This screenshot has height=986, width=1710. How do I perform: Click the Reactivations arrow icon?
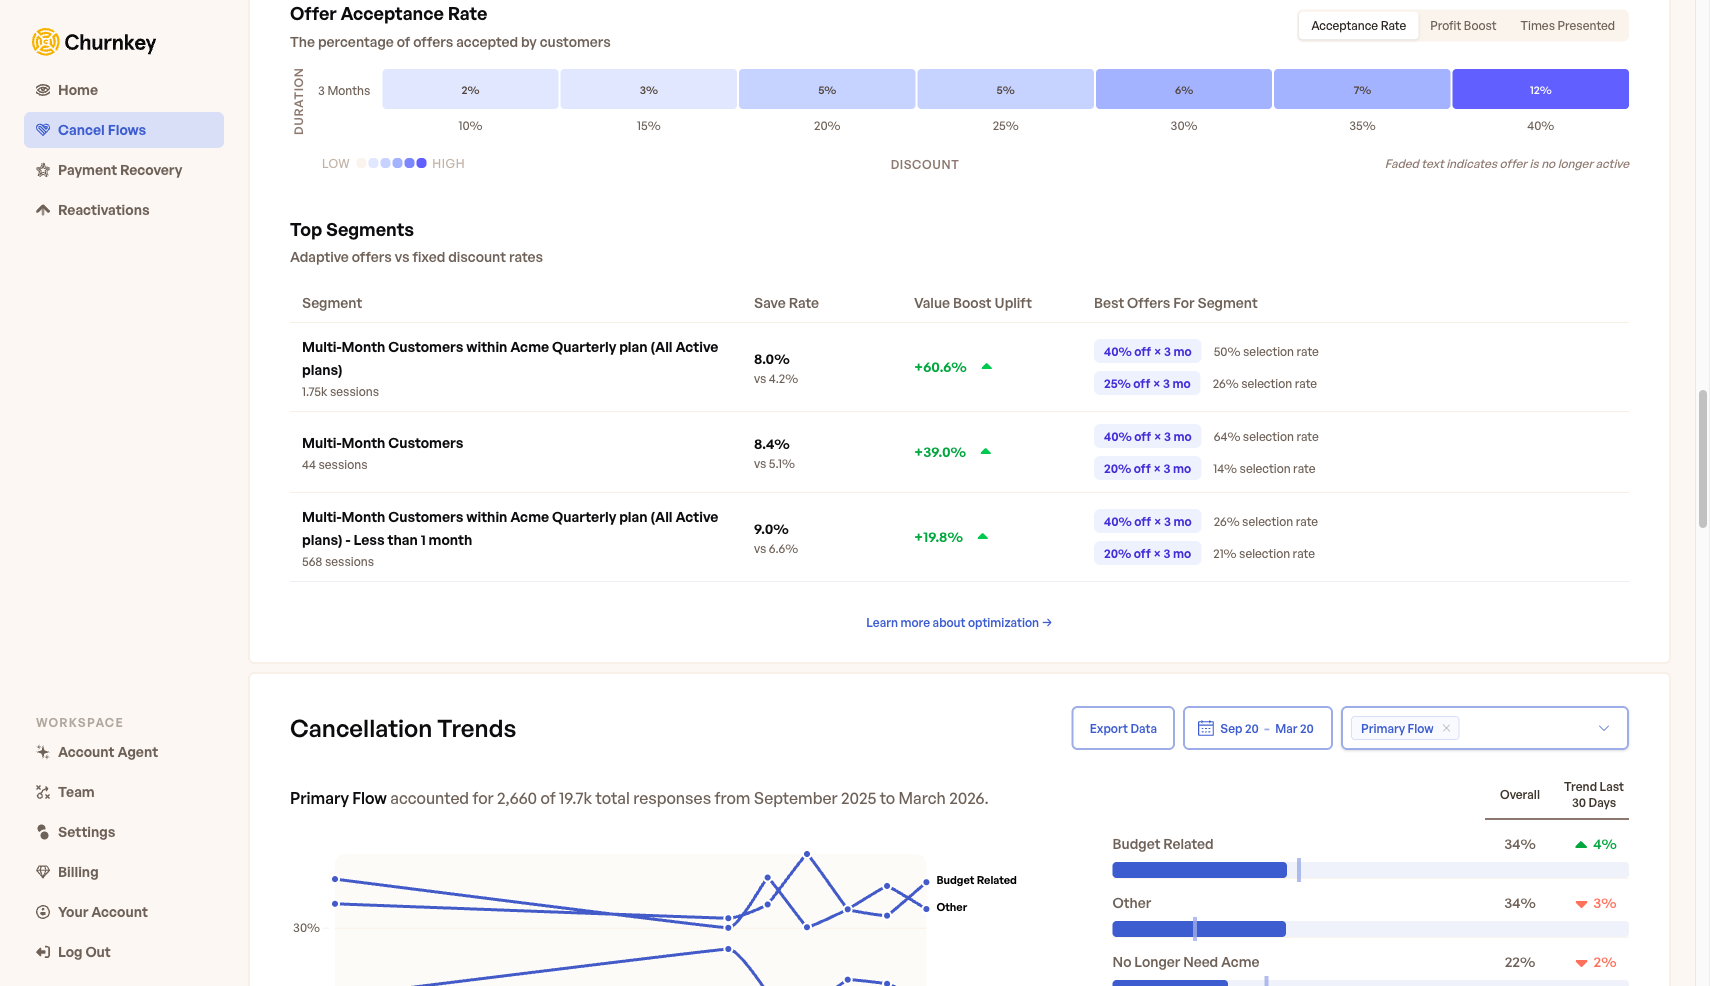(x=43, y=210)
